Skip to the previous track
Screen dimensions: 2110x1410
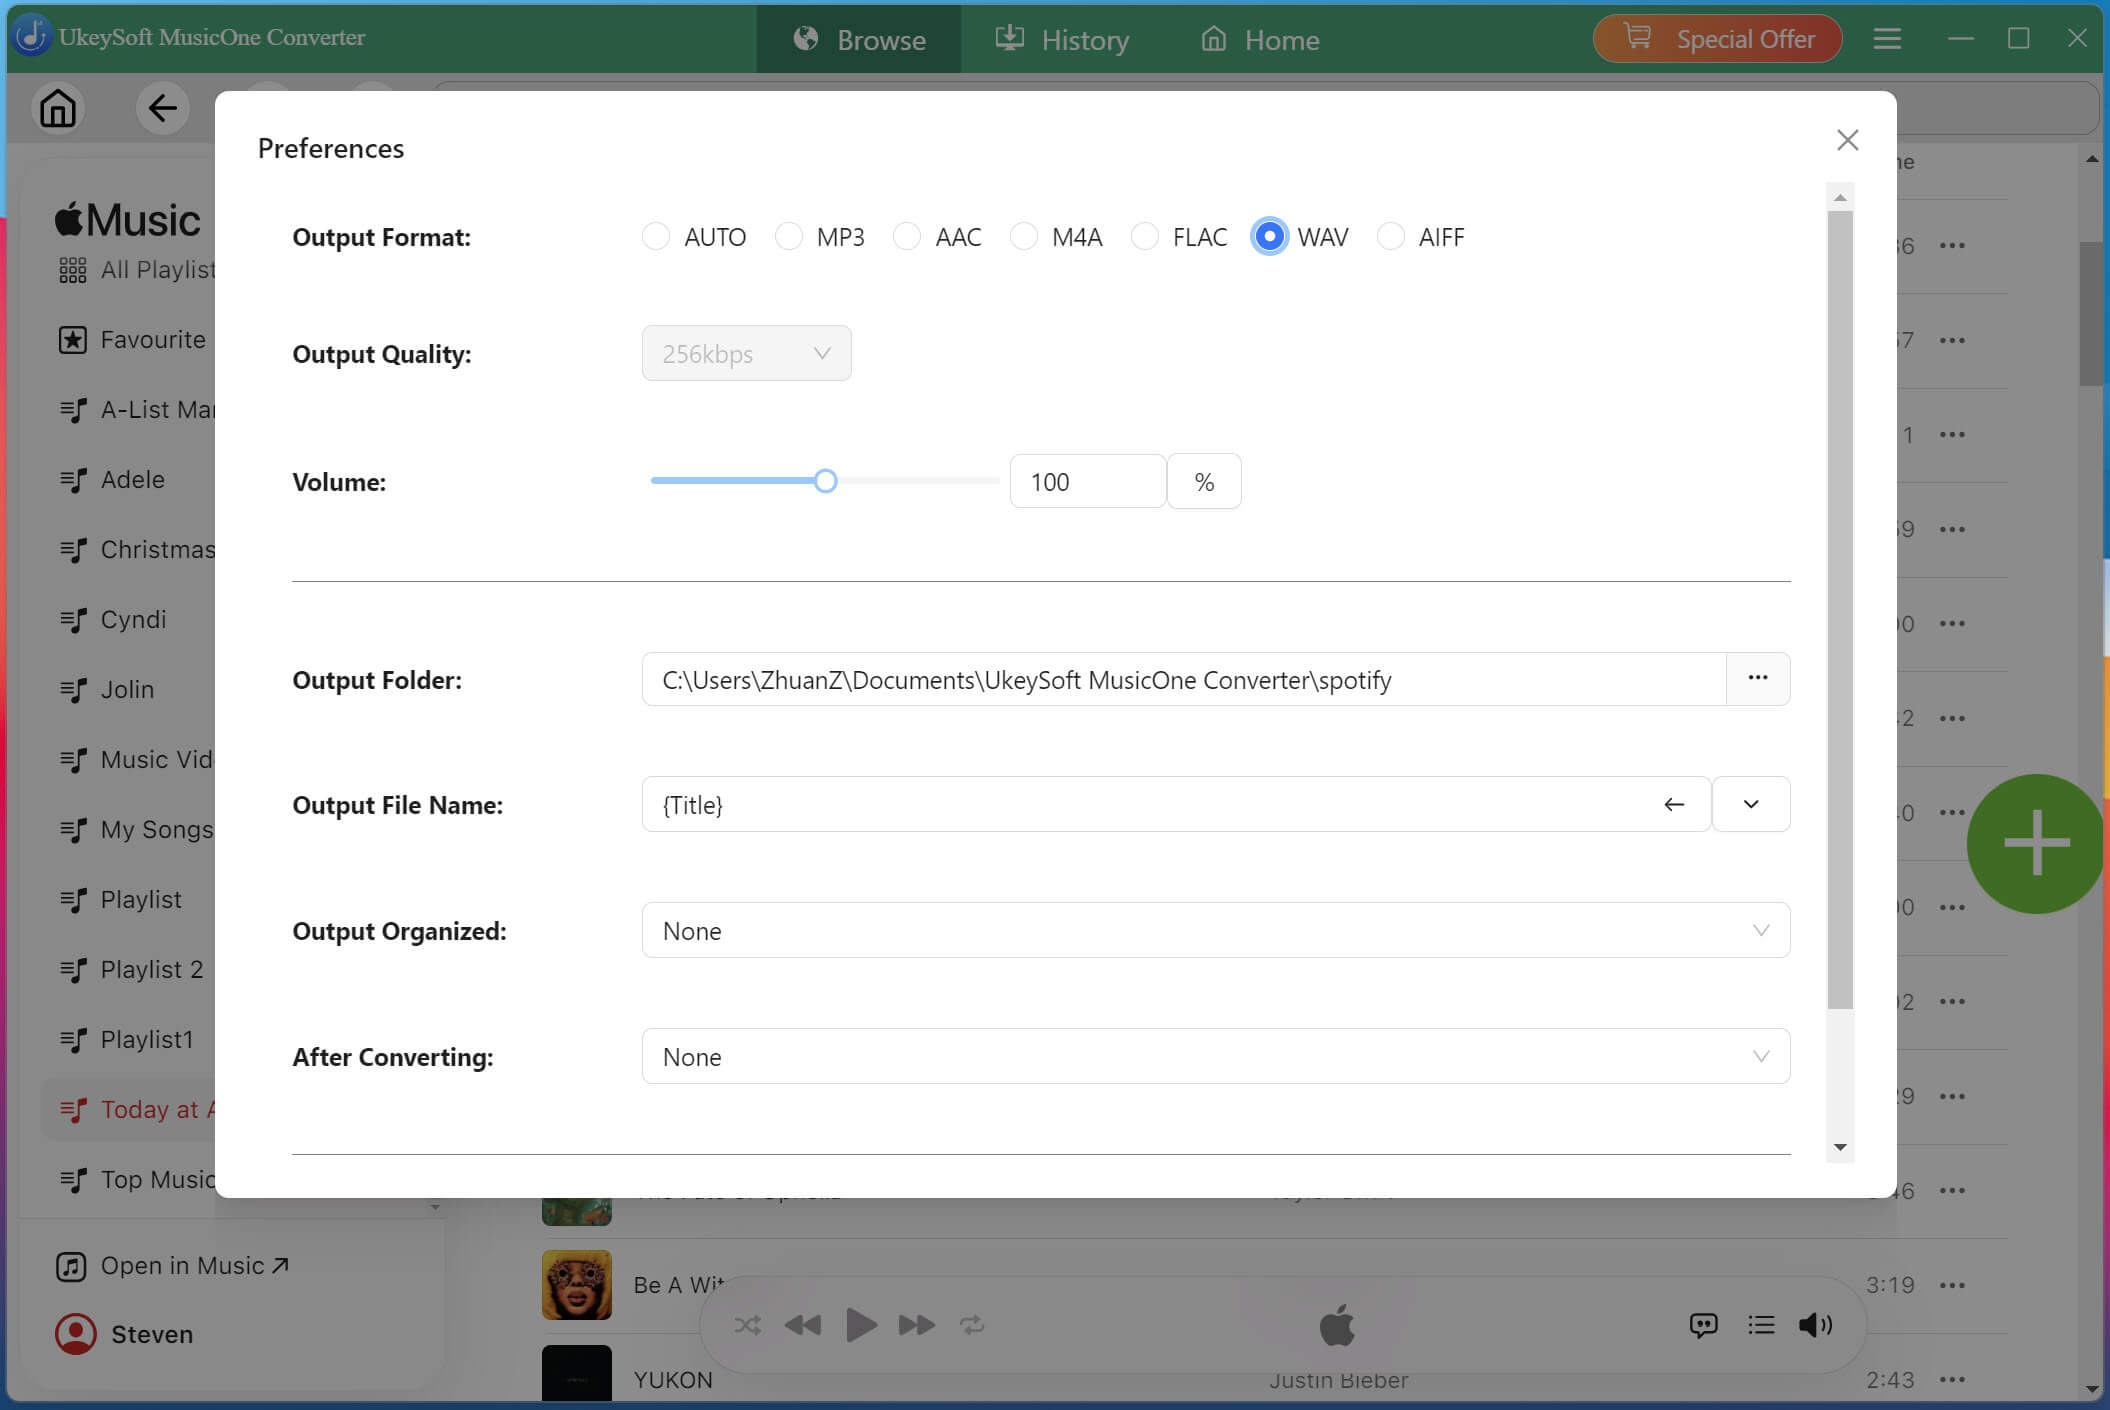click(803, 1325)
